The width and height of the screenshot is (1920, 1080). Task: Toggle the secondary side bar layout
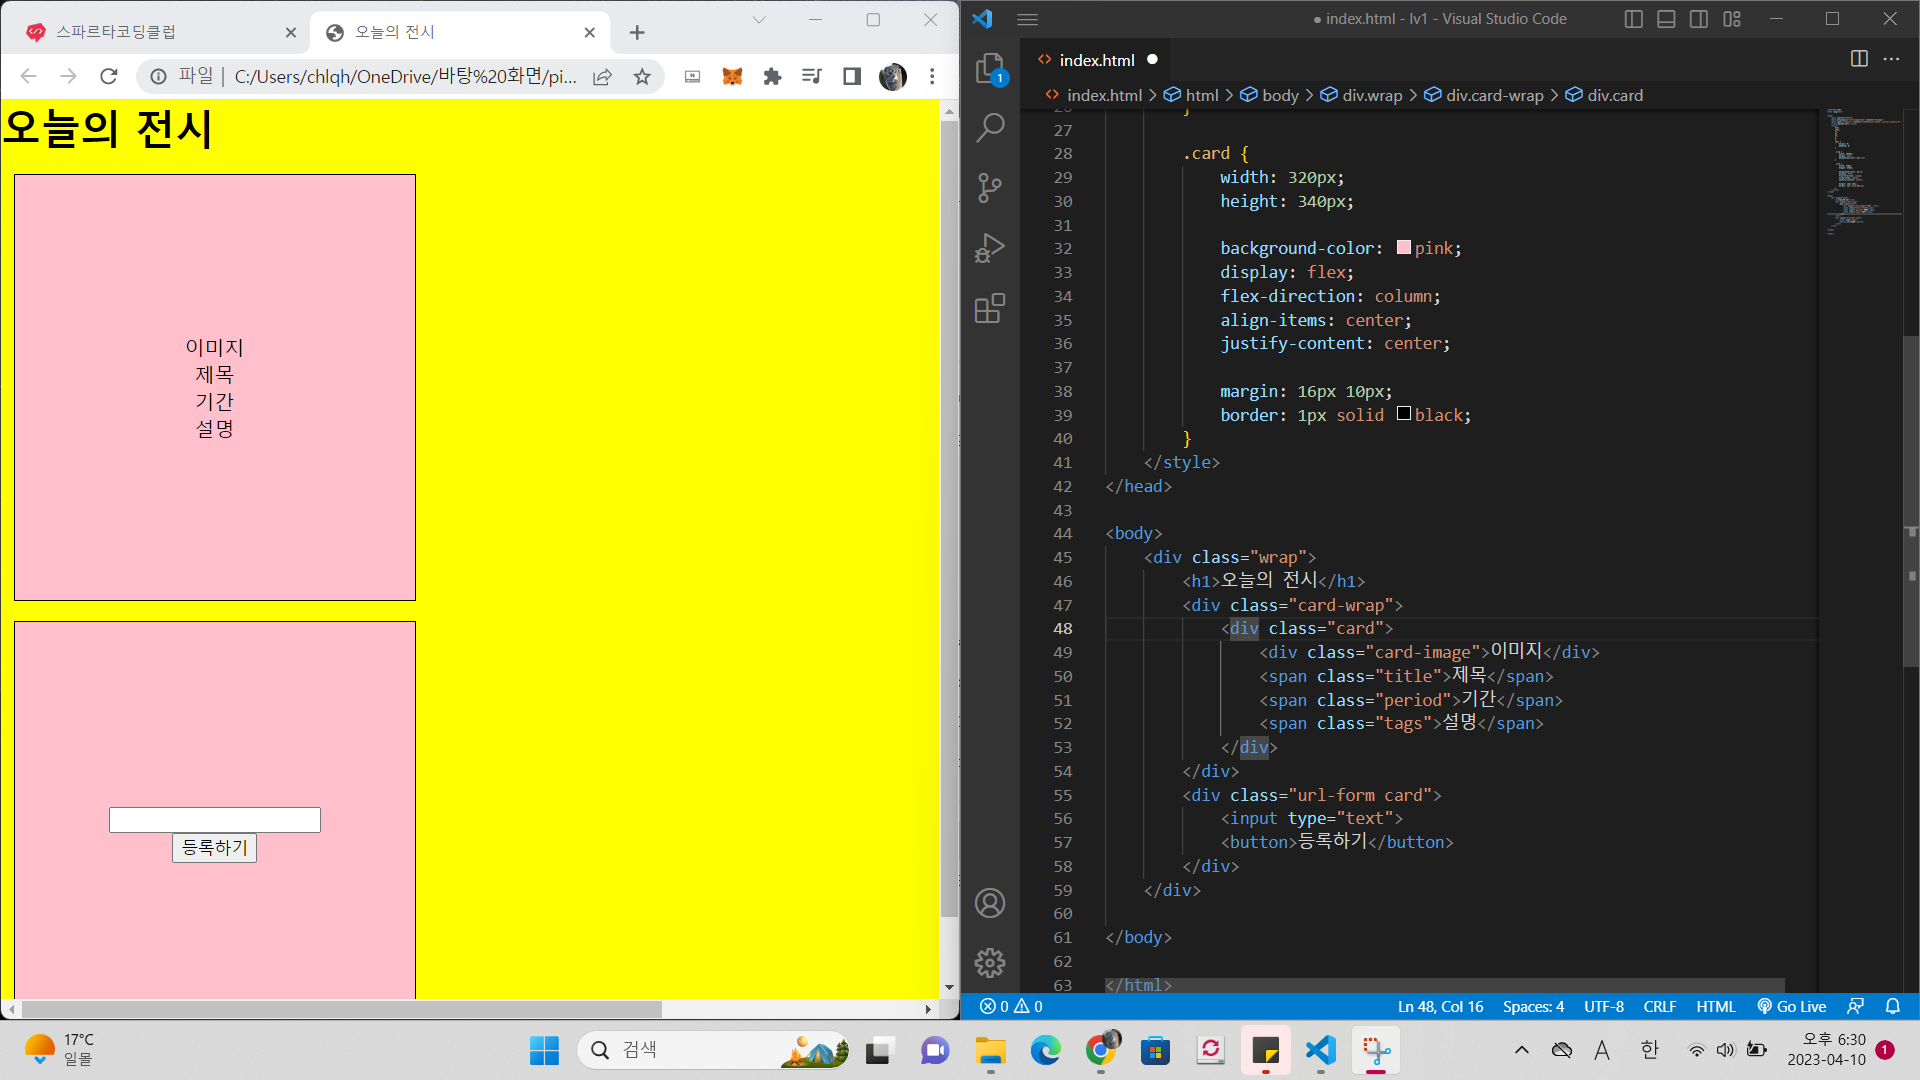(x=1699, y=19)
